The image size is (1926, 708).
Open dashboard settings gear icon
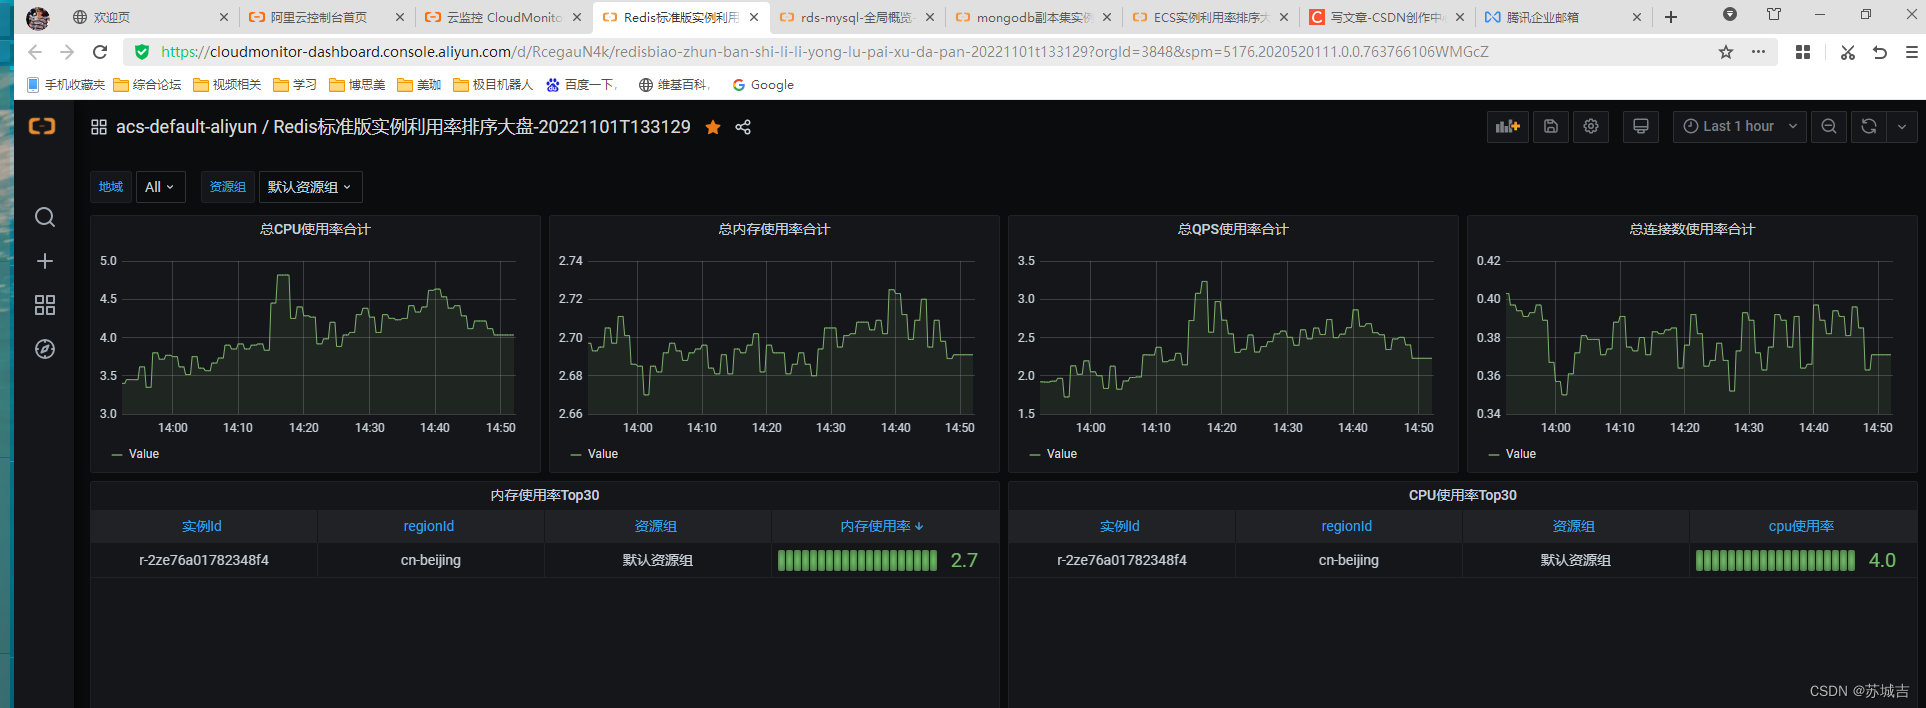(1591, 126)
